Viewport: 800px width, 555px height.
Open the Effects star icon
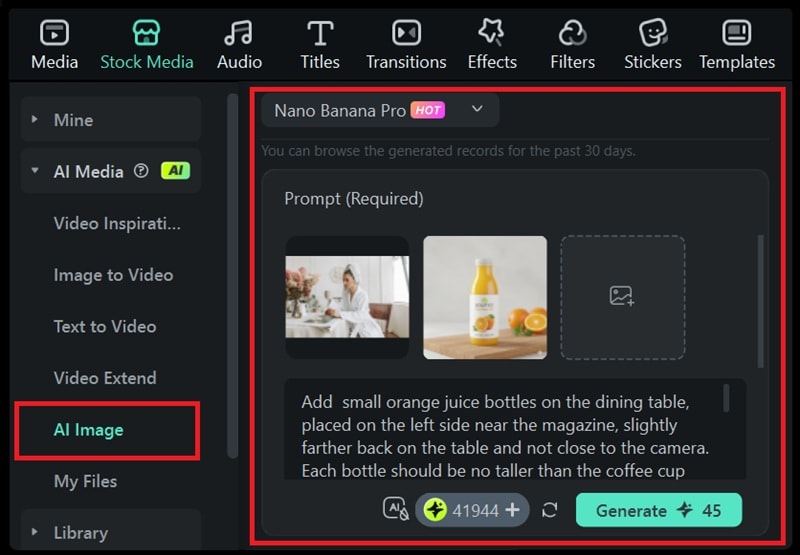(492, 33)
